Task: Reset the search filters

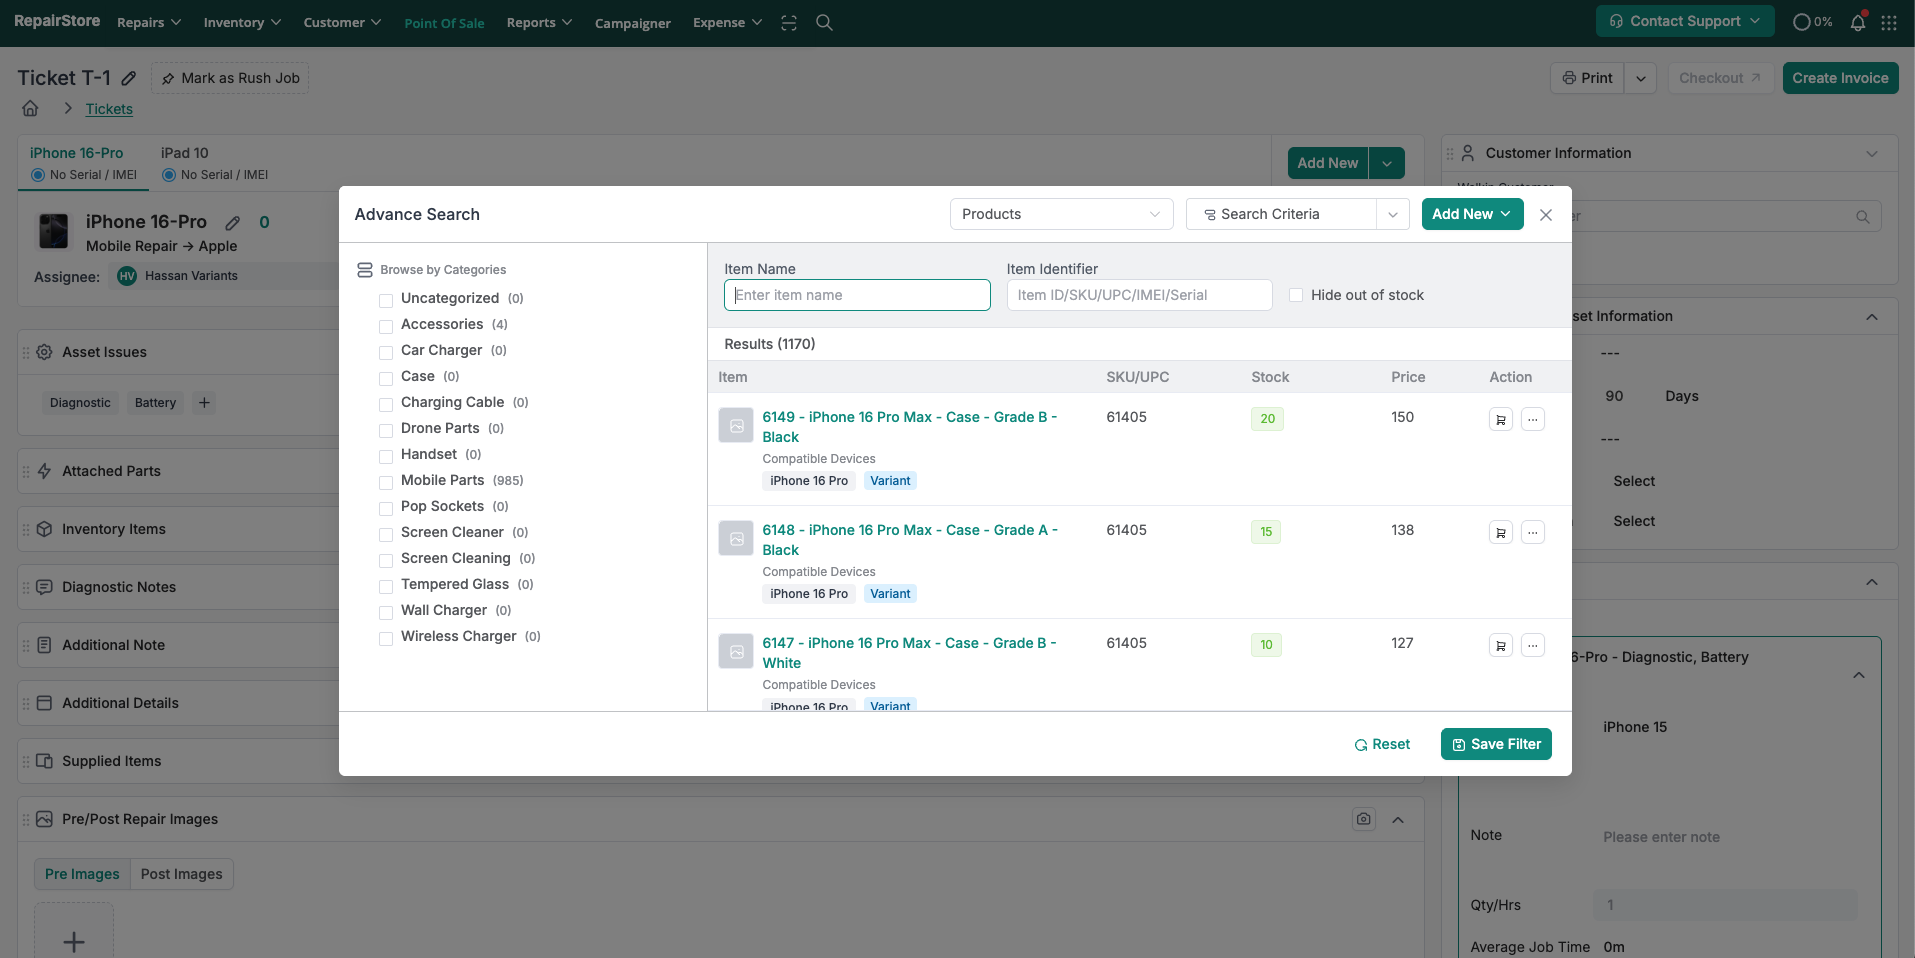Action: click(x=1382, y=744)
